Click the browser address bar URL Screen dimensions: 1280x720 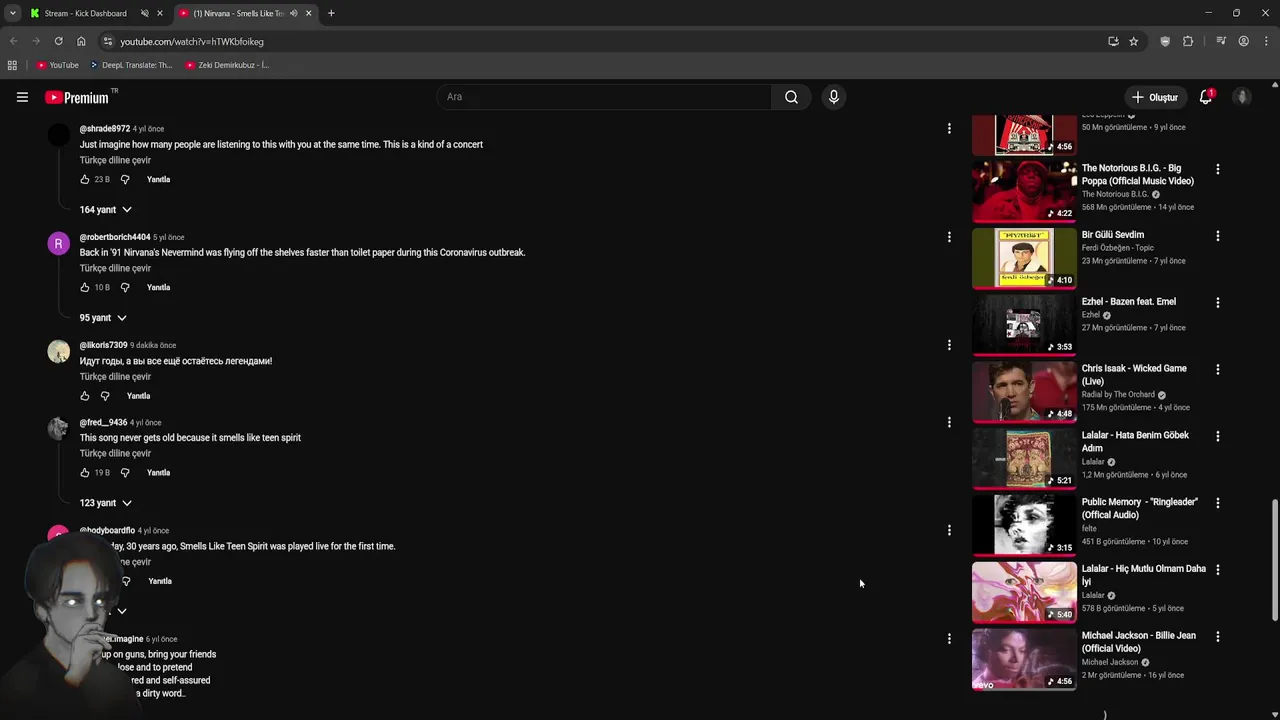click(192, 42)
